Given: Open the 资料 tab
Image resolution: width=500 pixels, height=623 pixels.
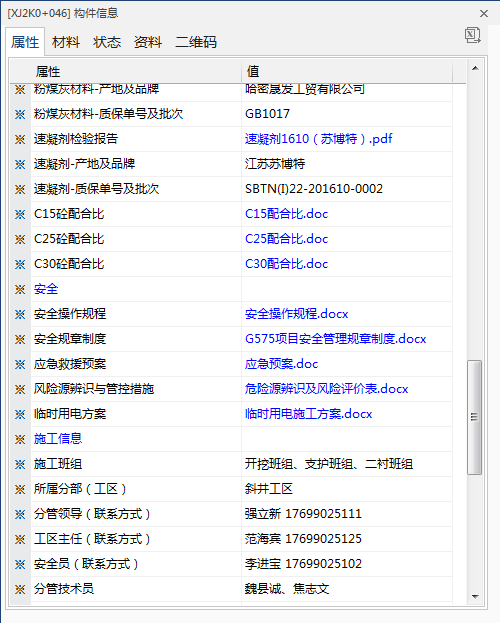Looking at the screenshot, I should pyautogui.click(x=148, y=42).
